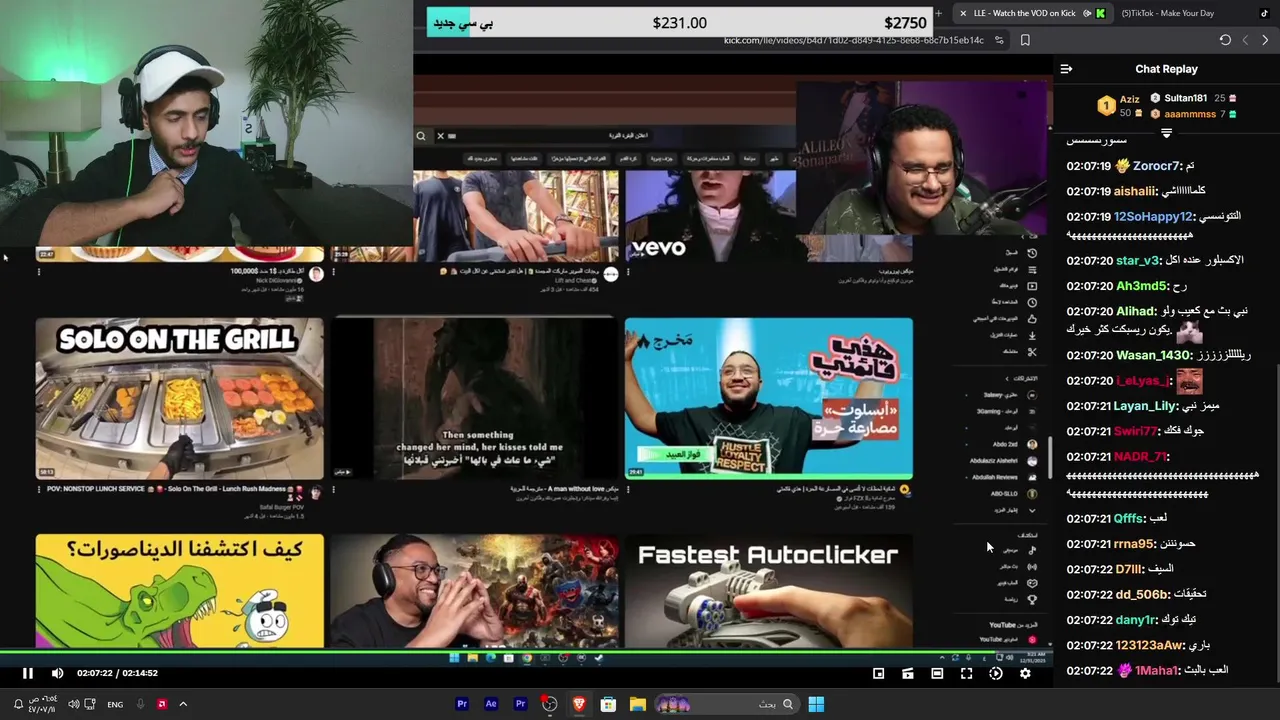Open the system volume tray icon
Image resolution: width=1280 pixels, height=720 pixels.
(74, 704)
